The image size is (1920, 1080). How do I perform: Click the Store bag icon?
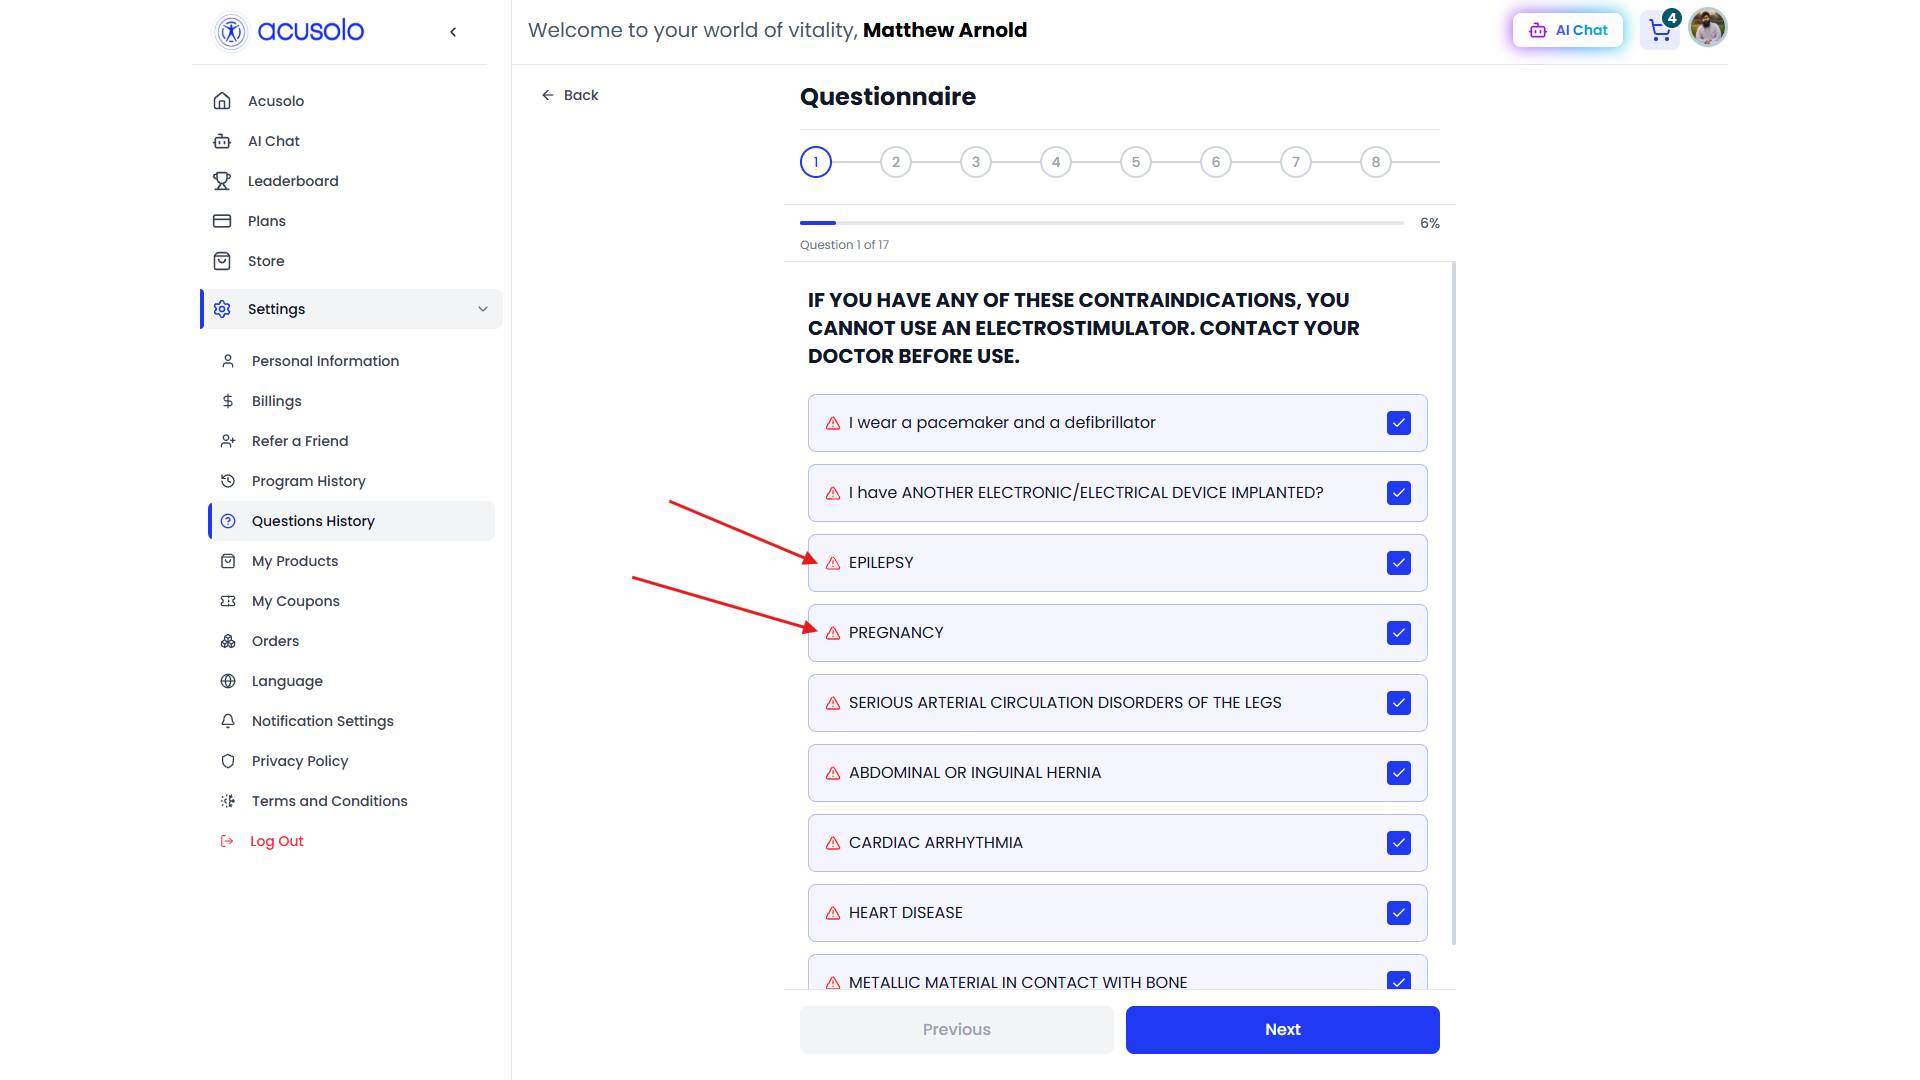(x=222, y=261)
